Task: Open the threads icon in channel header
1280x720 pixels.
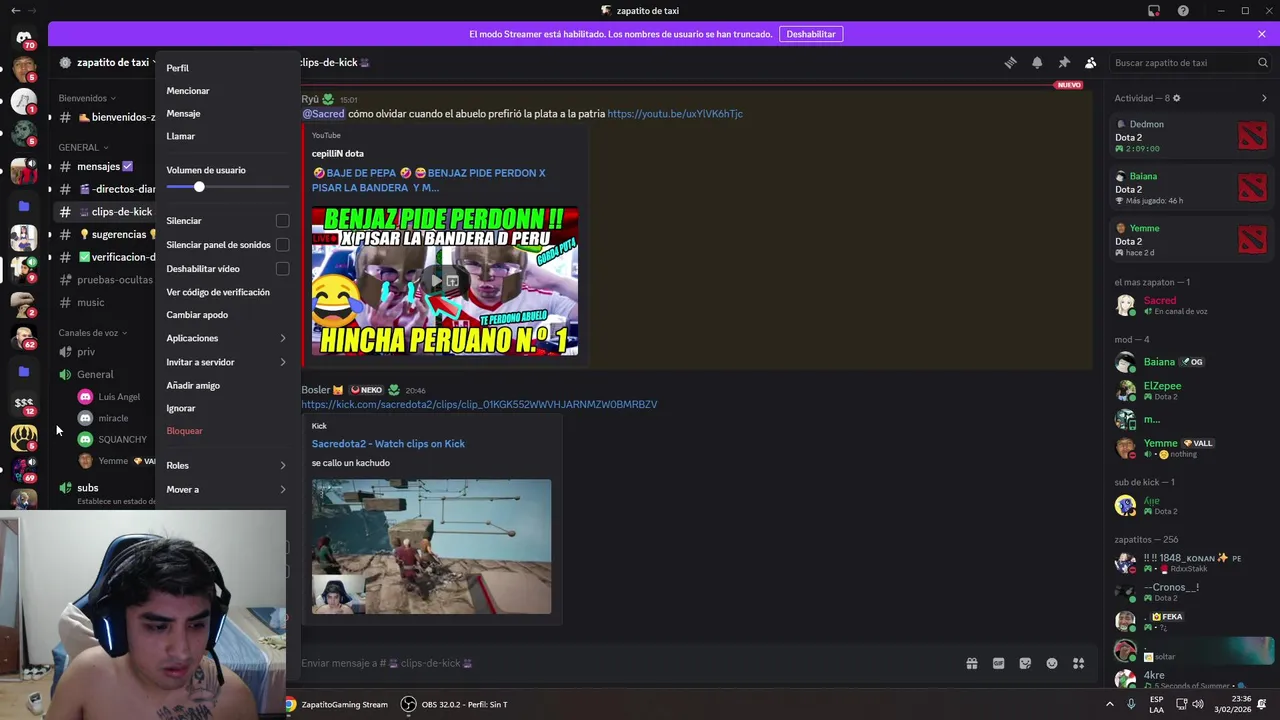Action: [1010, 62]
